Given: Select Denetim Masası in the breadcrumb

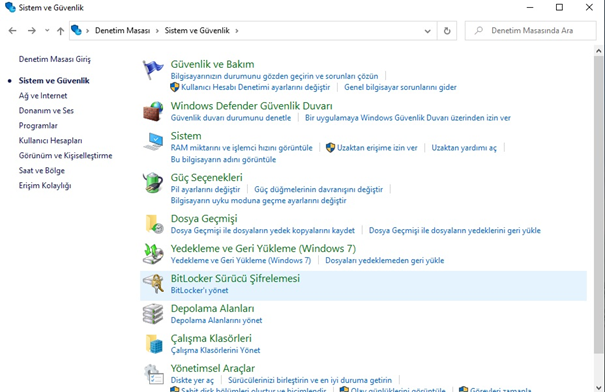Looking at the screenshot, I should [x=122, y=30].
